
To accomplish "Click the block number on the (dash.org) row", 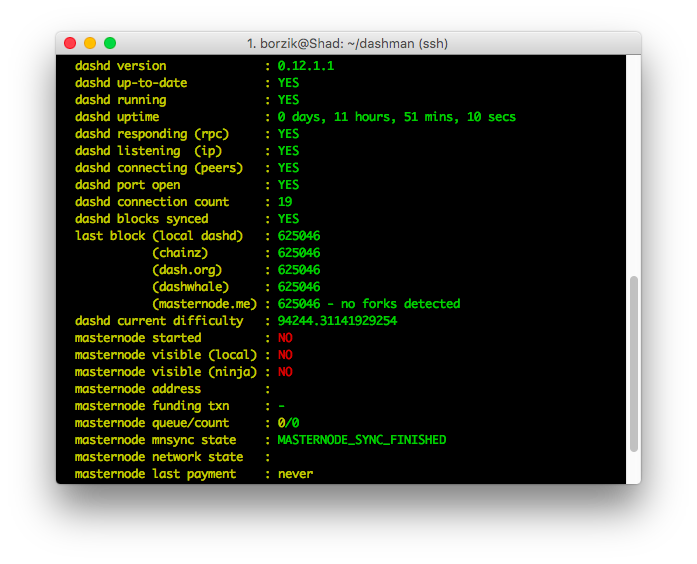I will tap(299, 270).
